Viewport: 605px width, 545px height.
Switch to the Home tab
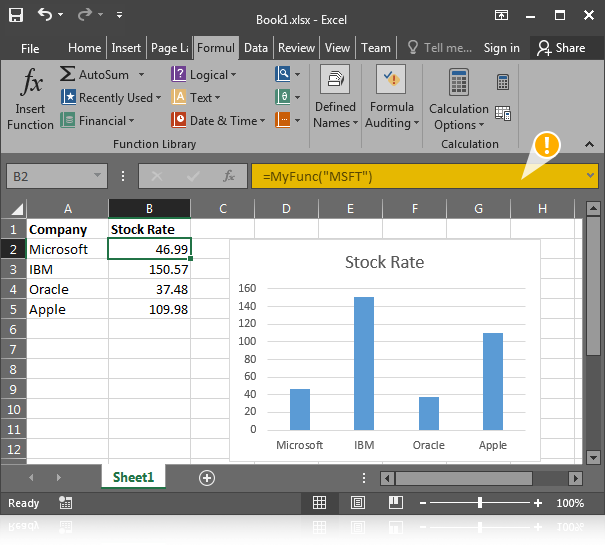coord(84,48)
